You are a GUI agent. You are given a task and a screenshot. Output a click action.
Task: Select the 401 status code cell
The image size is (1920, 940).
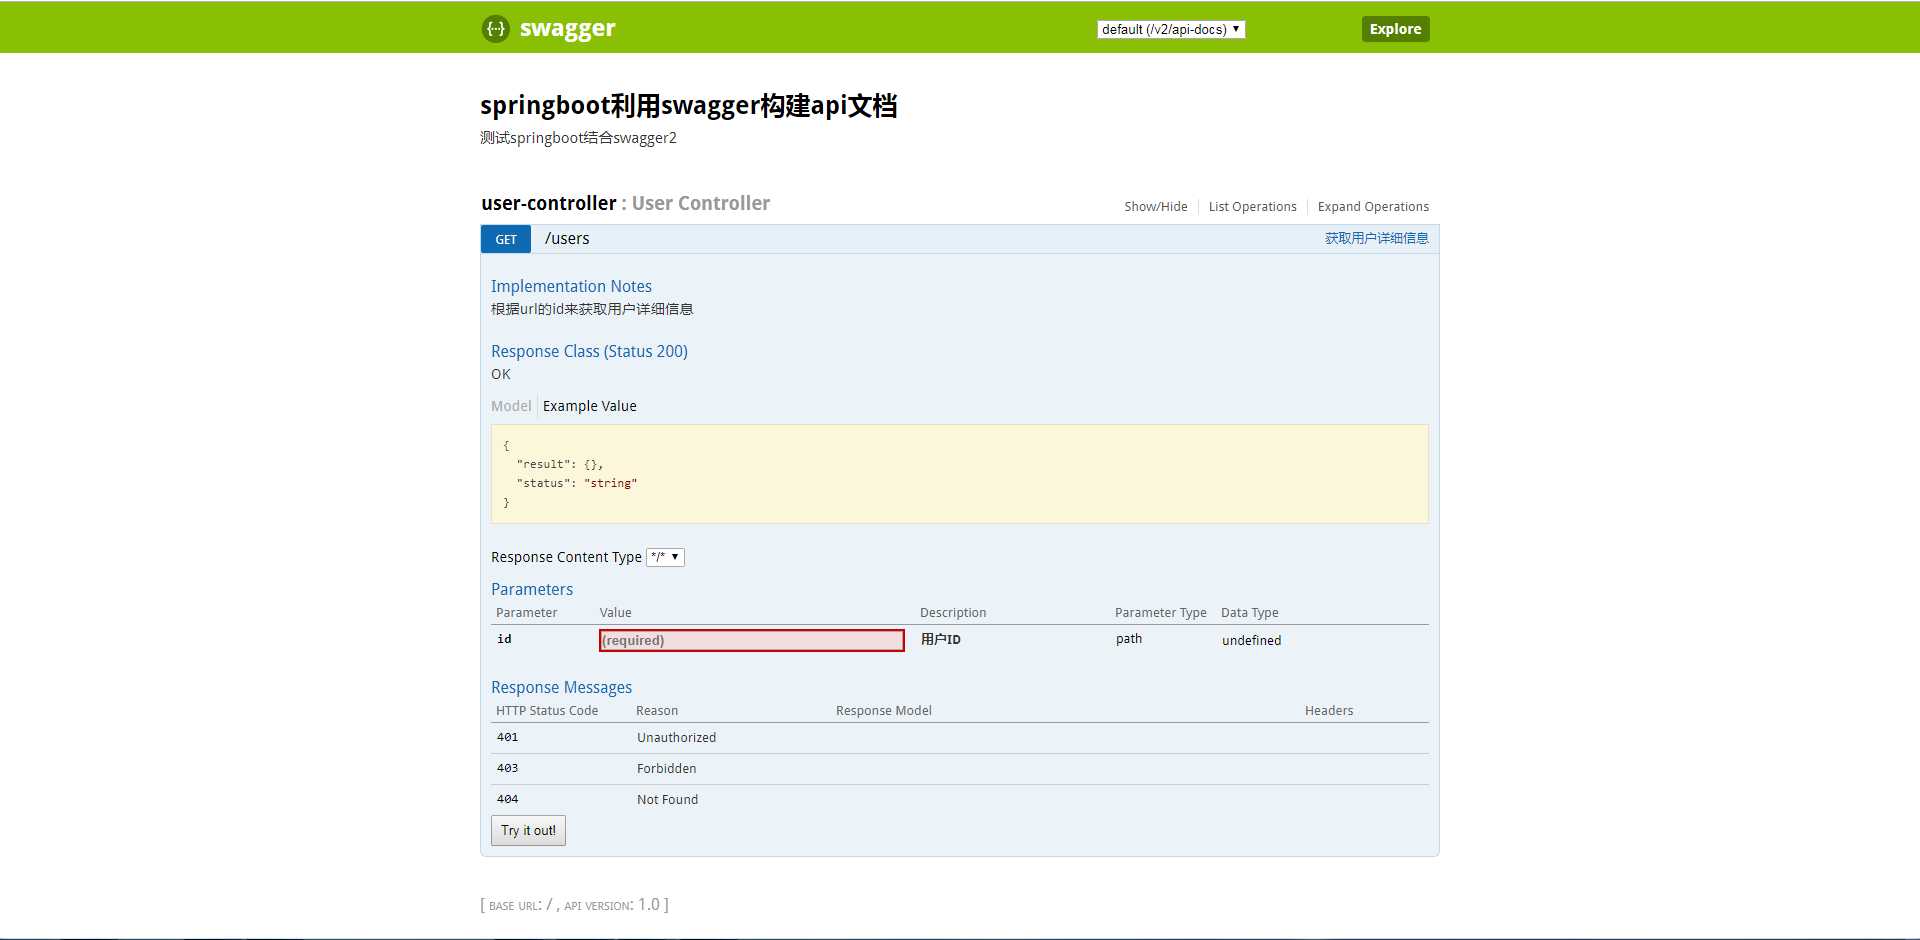(x=507, y=737)
